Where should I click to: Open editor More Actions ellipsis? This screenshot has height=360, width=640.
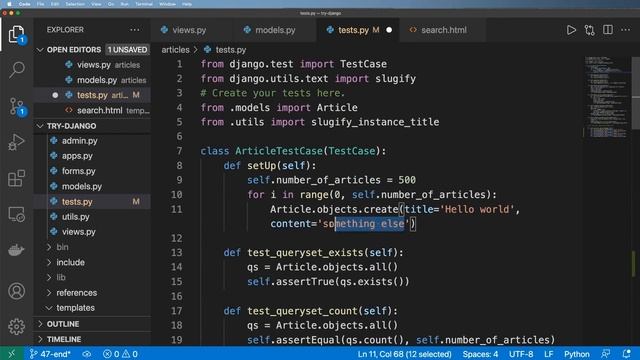(625, 30)
